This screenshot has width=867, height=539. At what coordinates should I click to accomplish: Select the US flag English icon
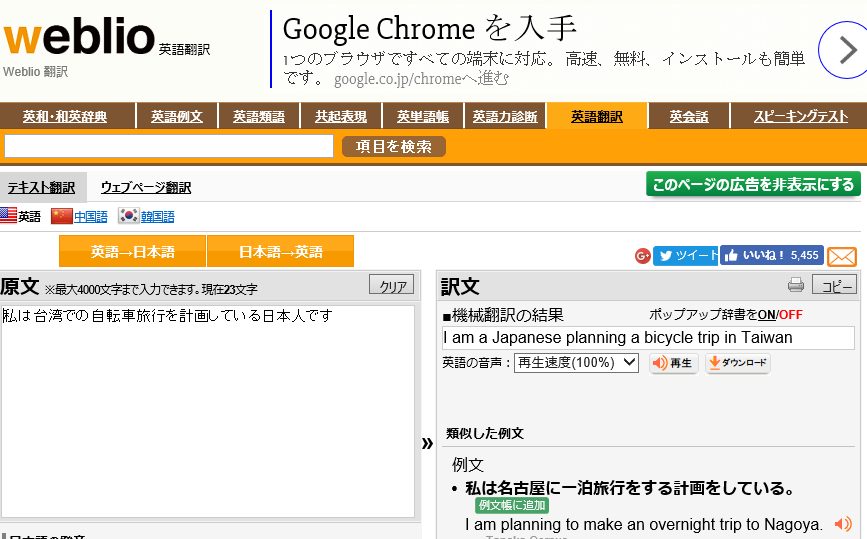point(8,216)
